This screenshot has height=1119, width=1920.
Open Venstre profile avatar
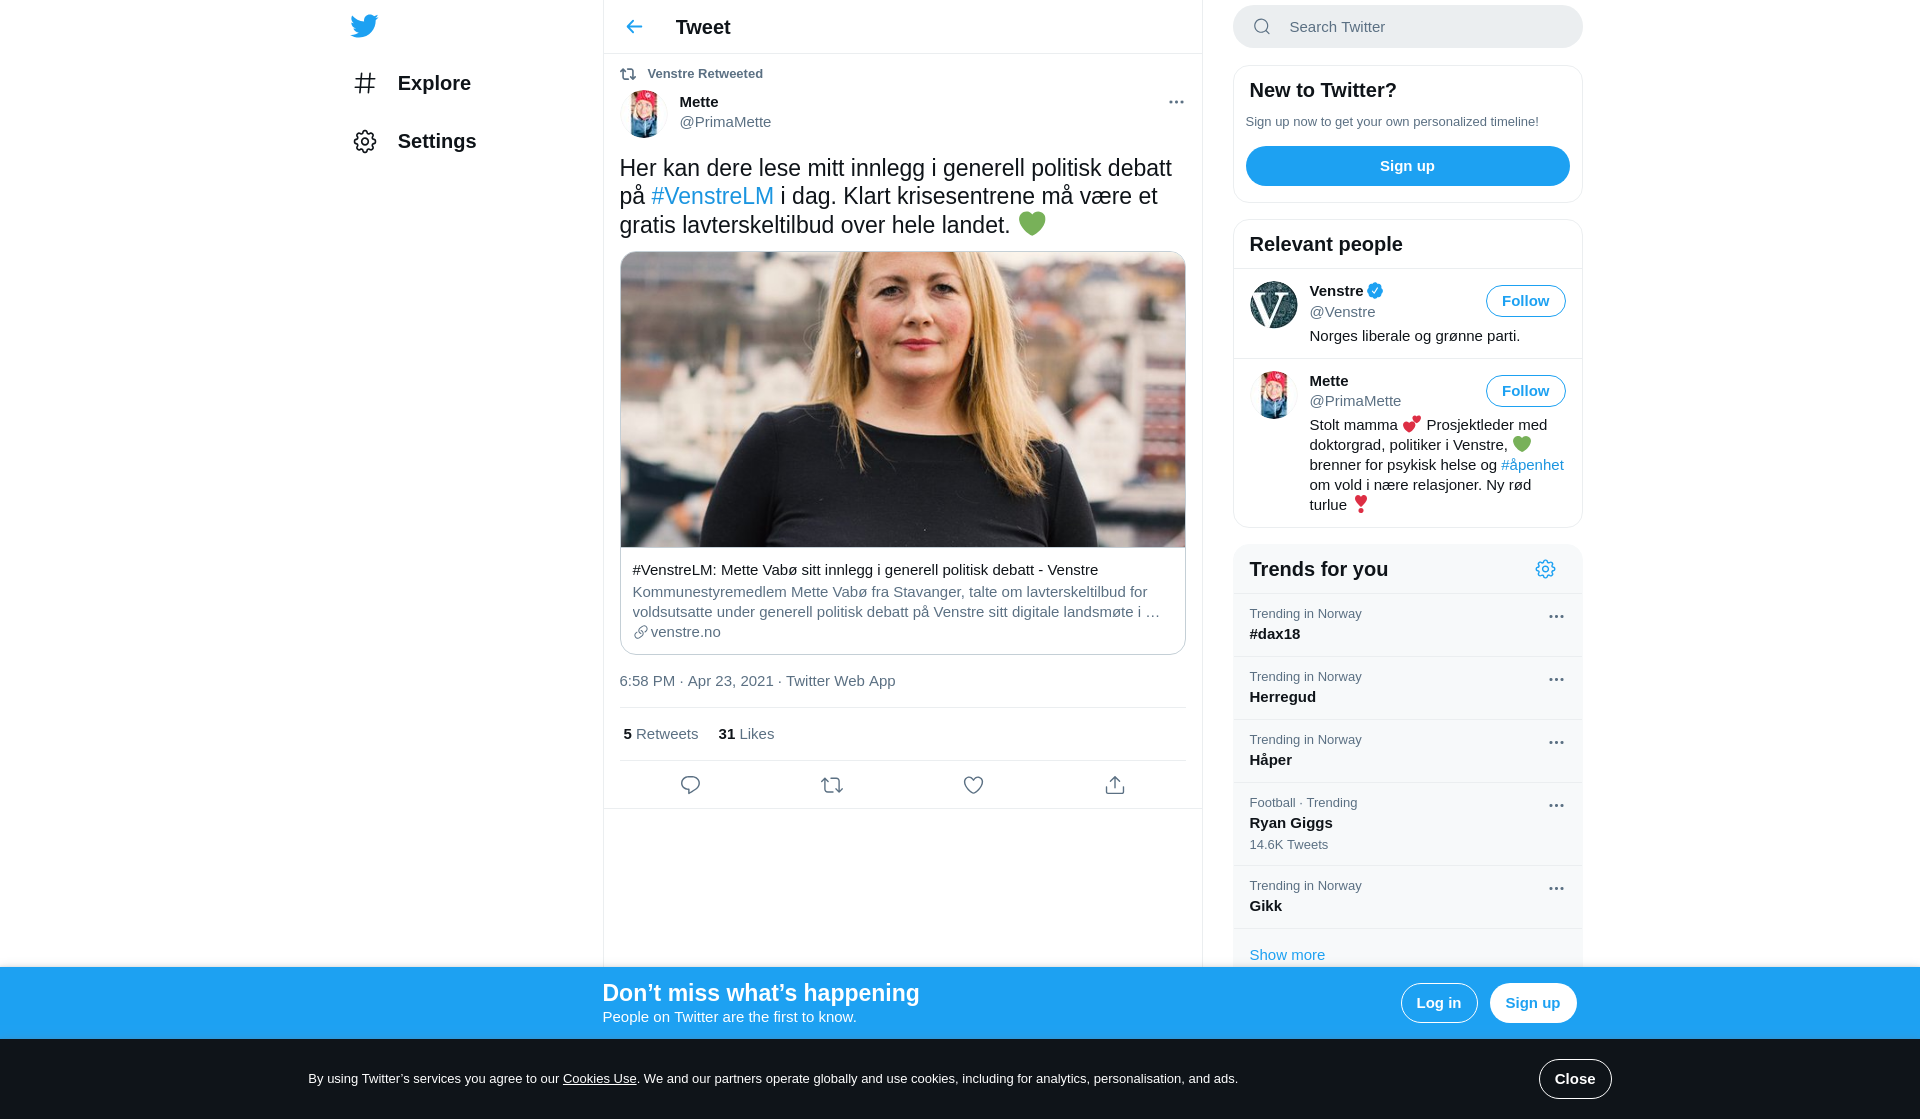pos(1273,305)
